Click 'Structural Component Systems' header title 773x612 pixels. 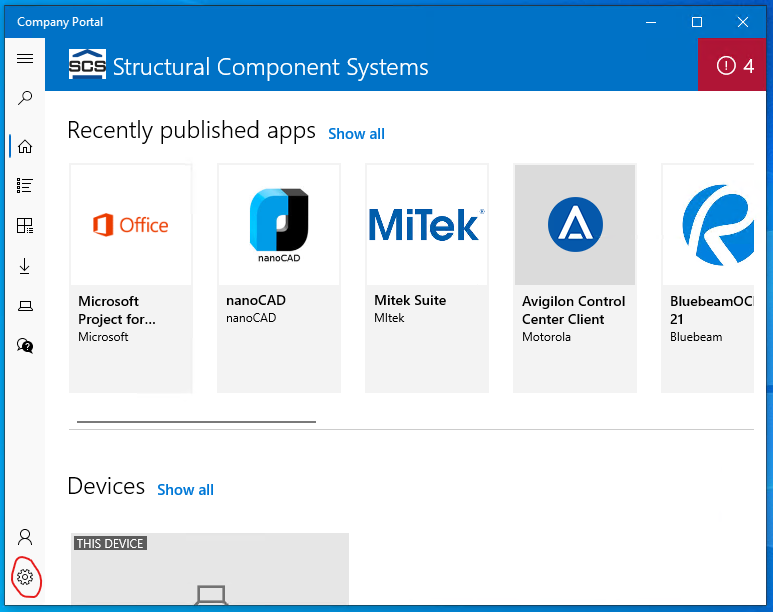[x=271, y=67]
